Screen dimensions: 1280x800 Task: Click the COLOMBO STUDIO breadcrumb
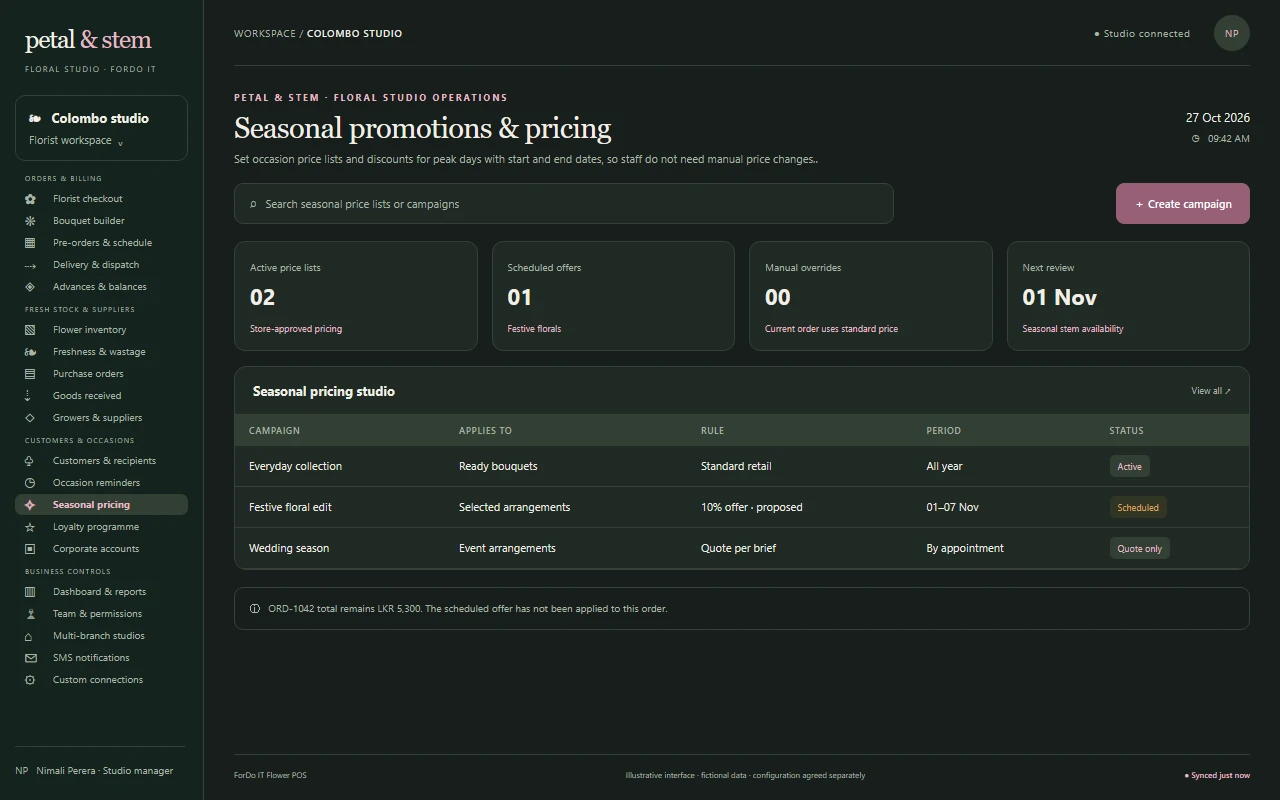click(x=355, y=33)
